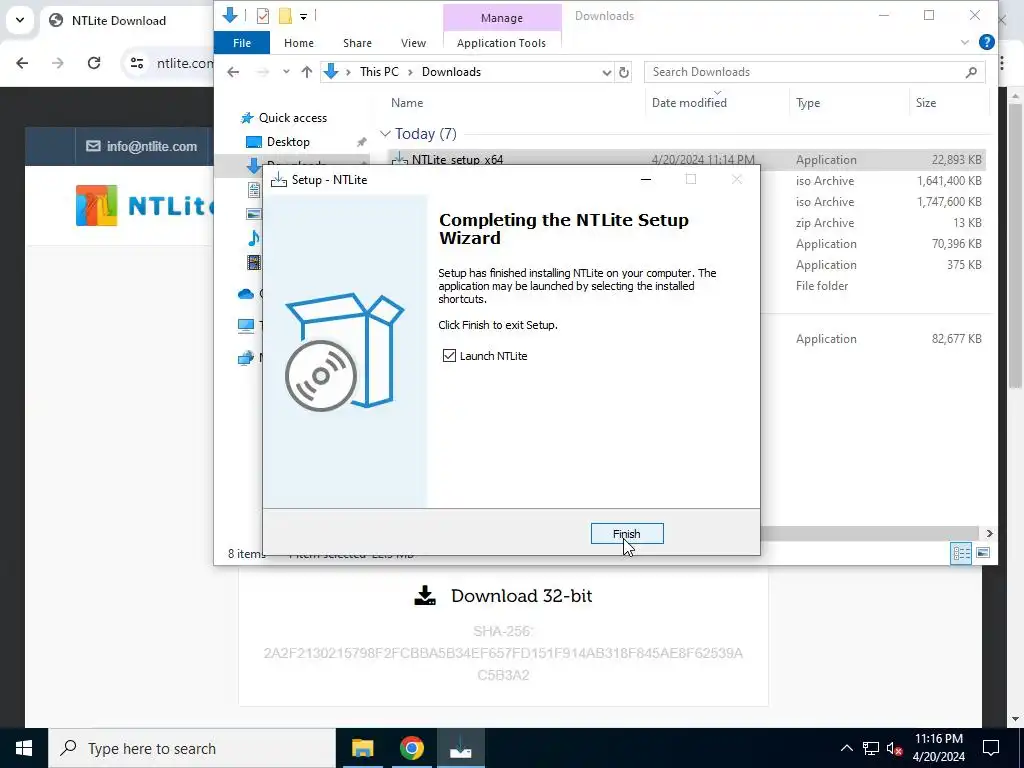Open the Customize Quick Access Toolbar dropdown
Screen dimensions: 1024x768
point(304,16)
